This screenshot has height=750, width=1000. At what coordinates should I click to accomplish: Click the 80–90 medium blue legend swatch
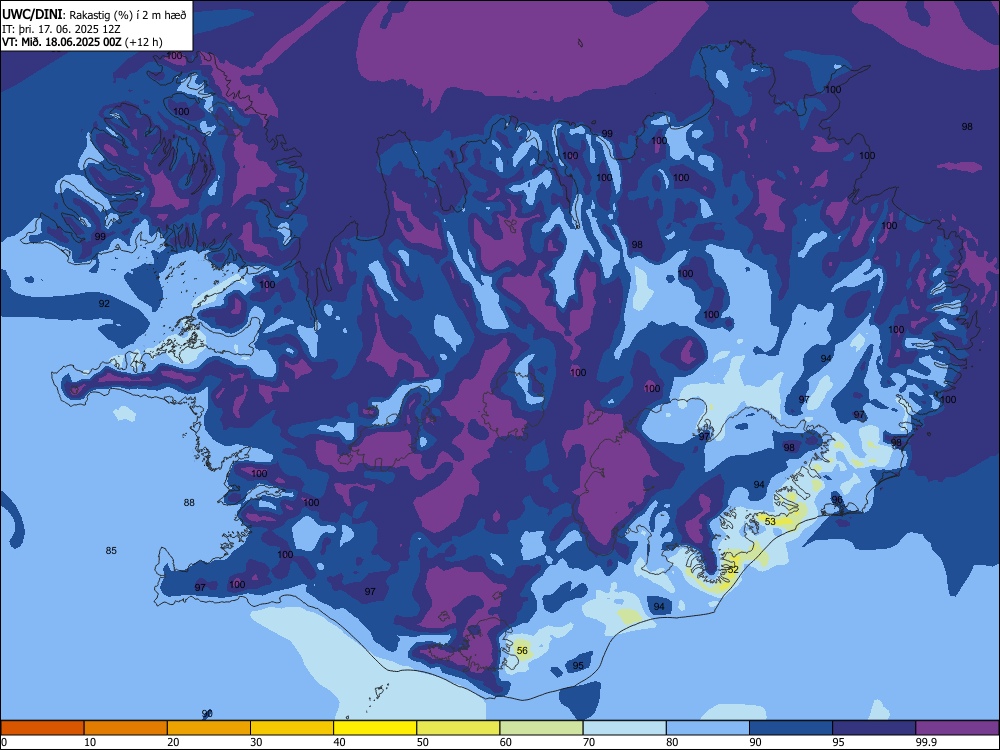click(708, 728)
